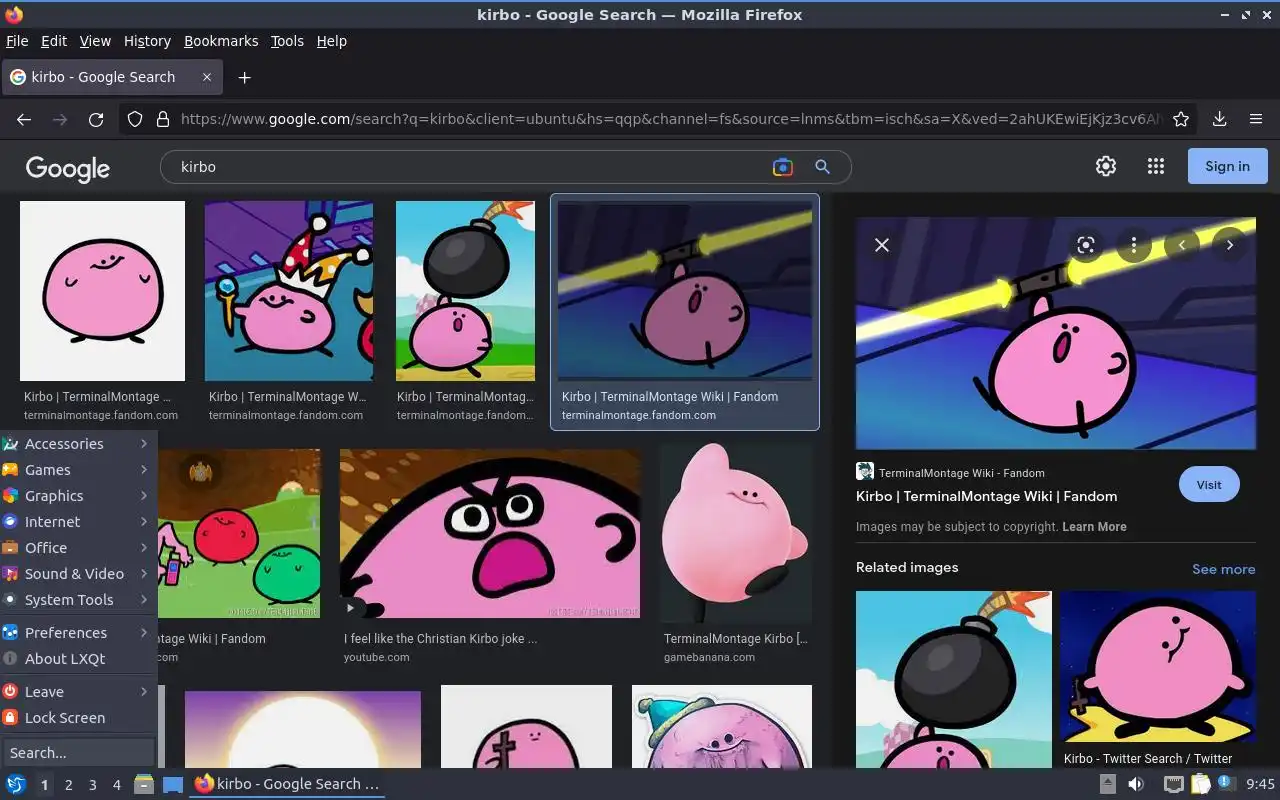The height and width of the screenshot is (800, 1280).
Task: Click the application menu Search field
Action: 78,753
